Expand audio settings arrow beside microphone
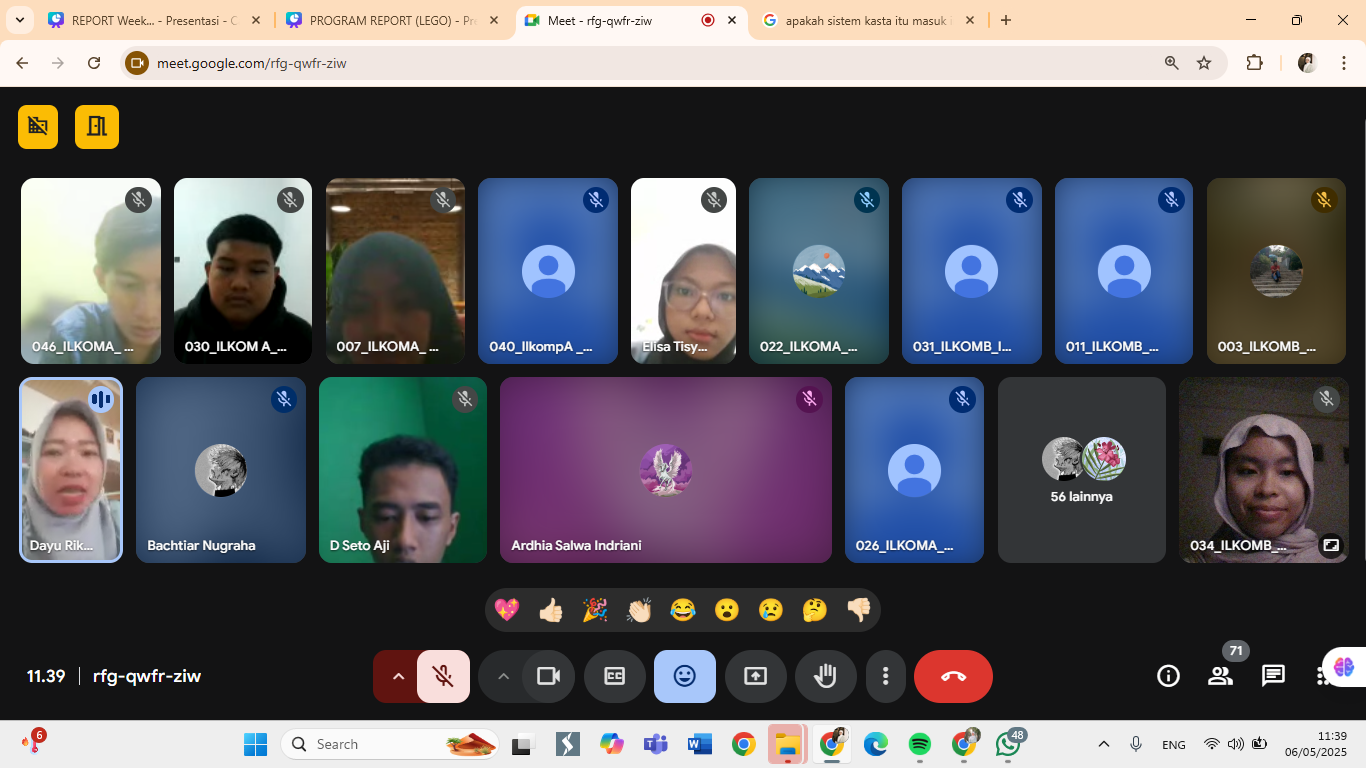The image size is (1366, 768). [x=398, y=677]
